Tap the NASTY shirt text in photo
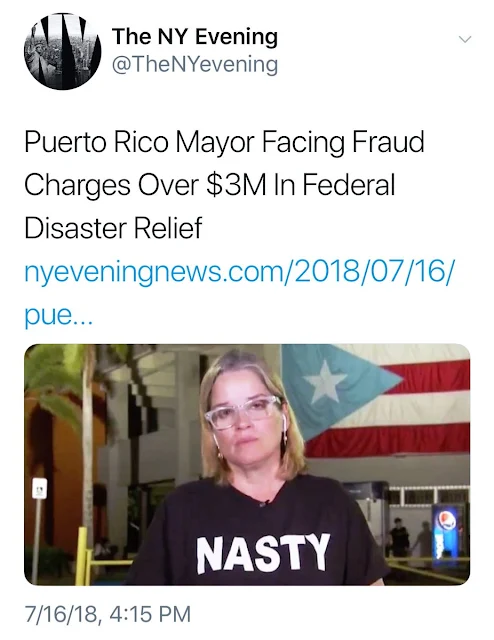 coord(262,553)
